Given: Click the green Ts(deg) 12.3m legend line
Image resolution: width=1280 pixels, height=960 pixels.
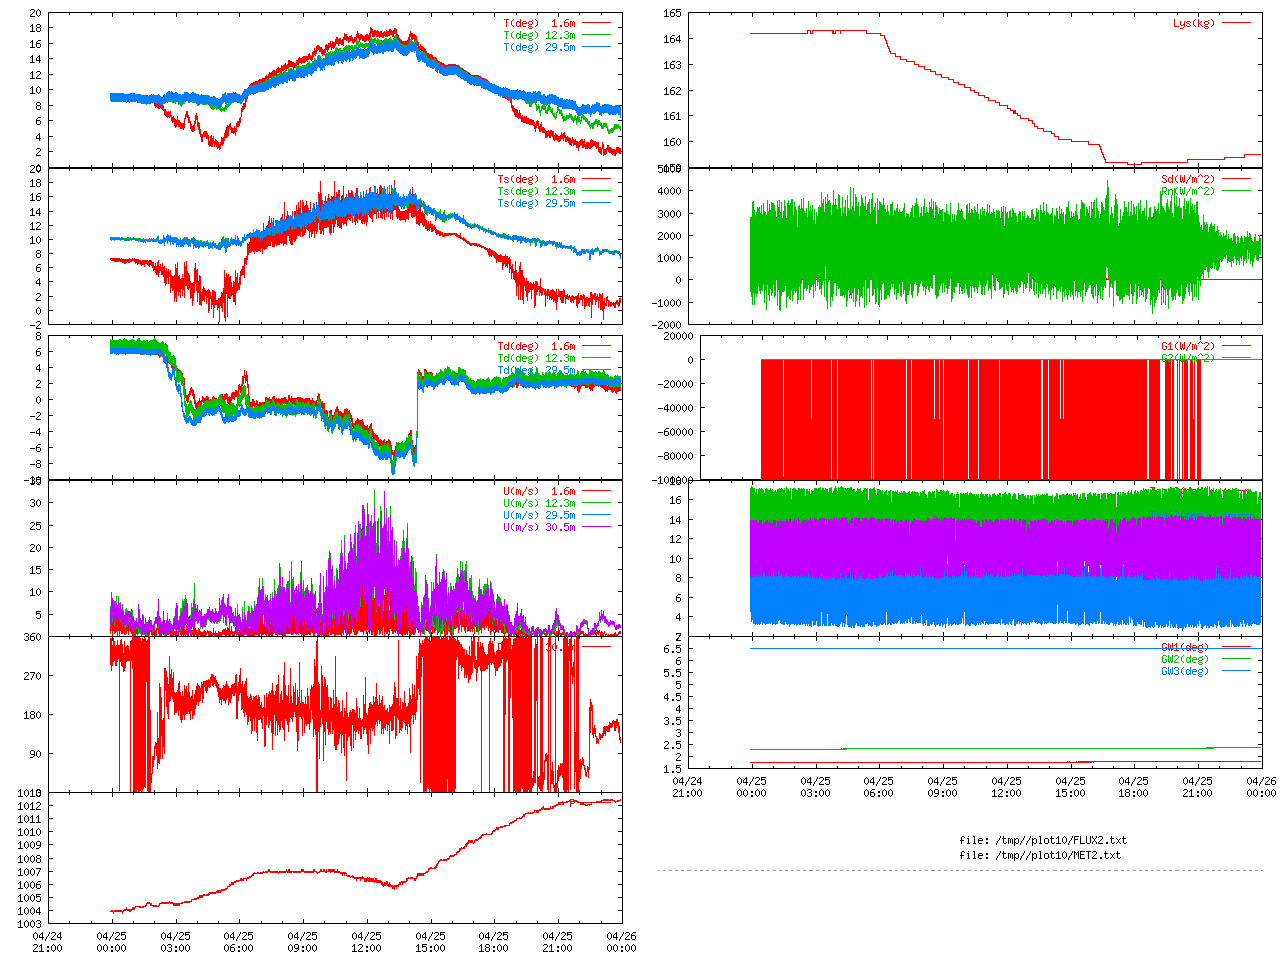Looking at the screenshot, I should [x=596, y=191].
